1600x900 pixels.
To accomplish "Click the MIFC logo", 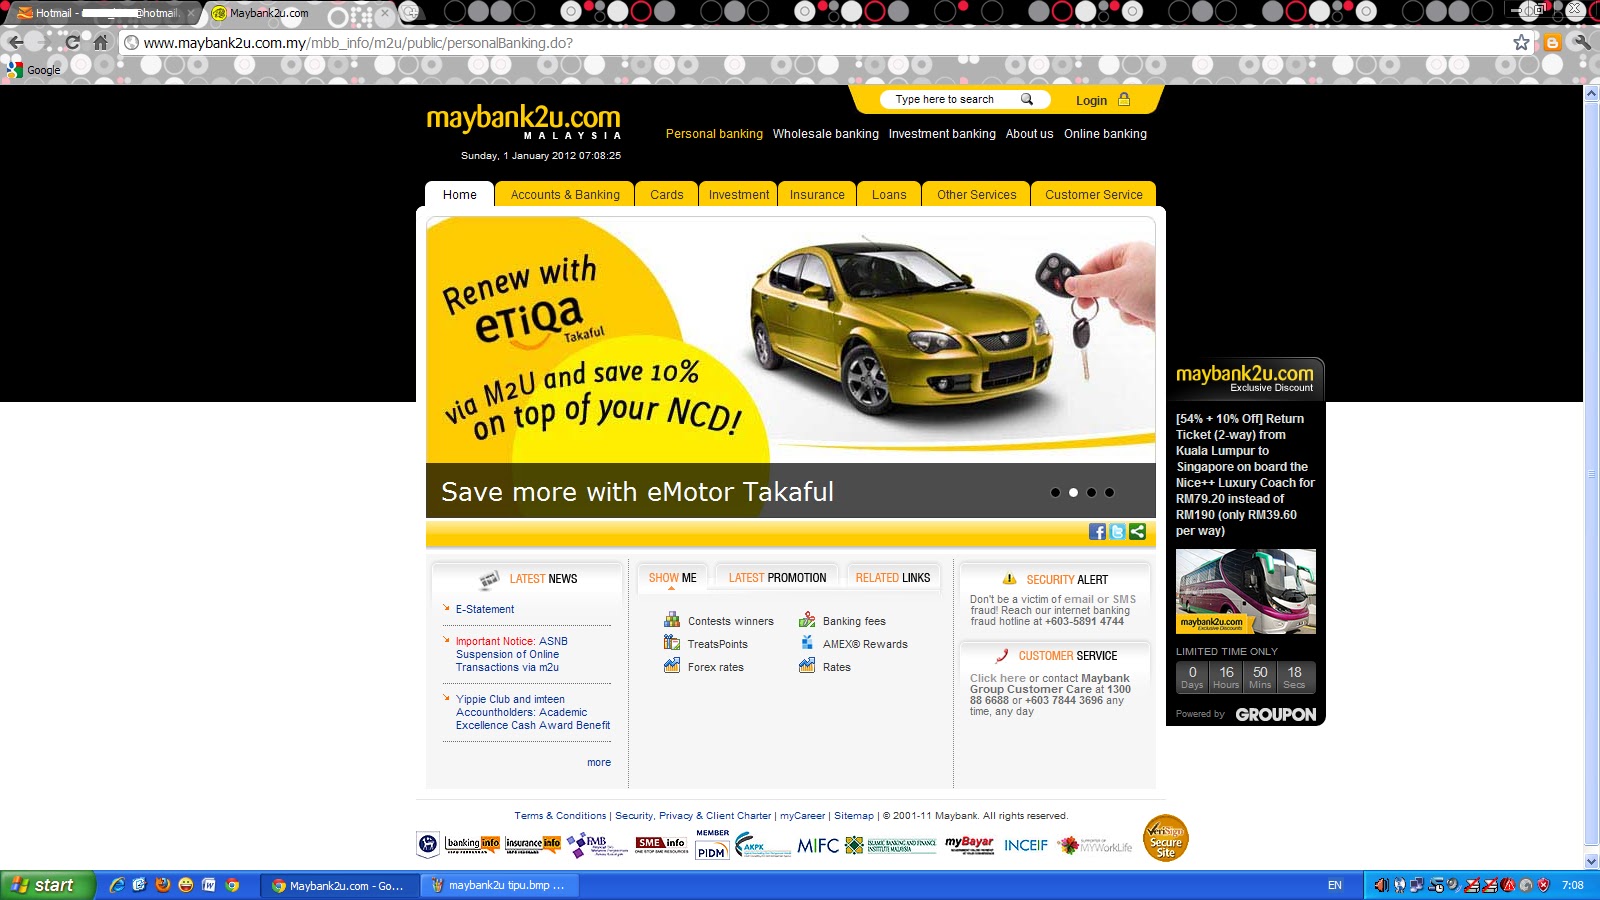I will [x=818, y=846].
